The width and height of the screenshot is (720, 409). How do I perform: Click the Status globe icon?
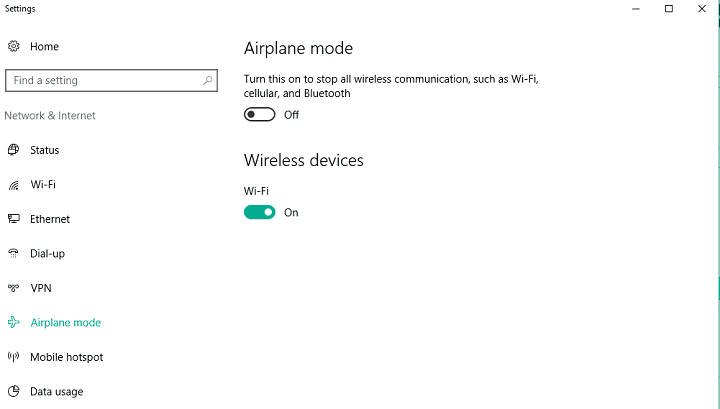[14, 150]
